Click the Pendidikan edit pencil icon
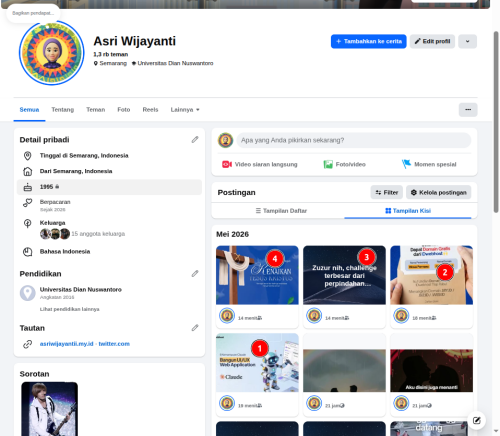 pos(195,274)
